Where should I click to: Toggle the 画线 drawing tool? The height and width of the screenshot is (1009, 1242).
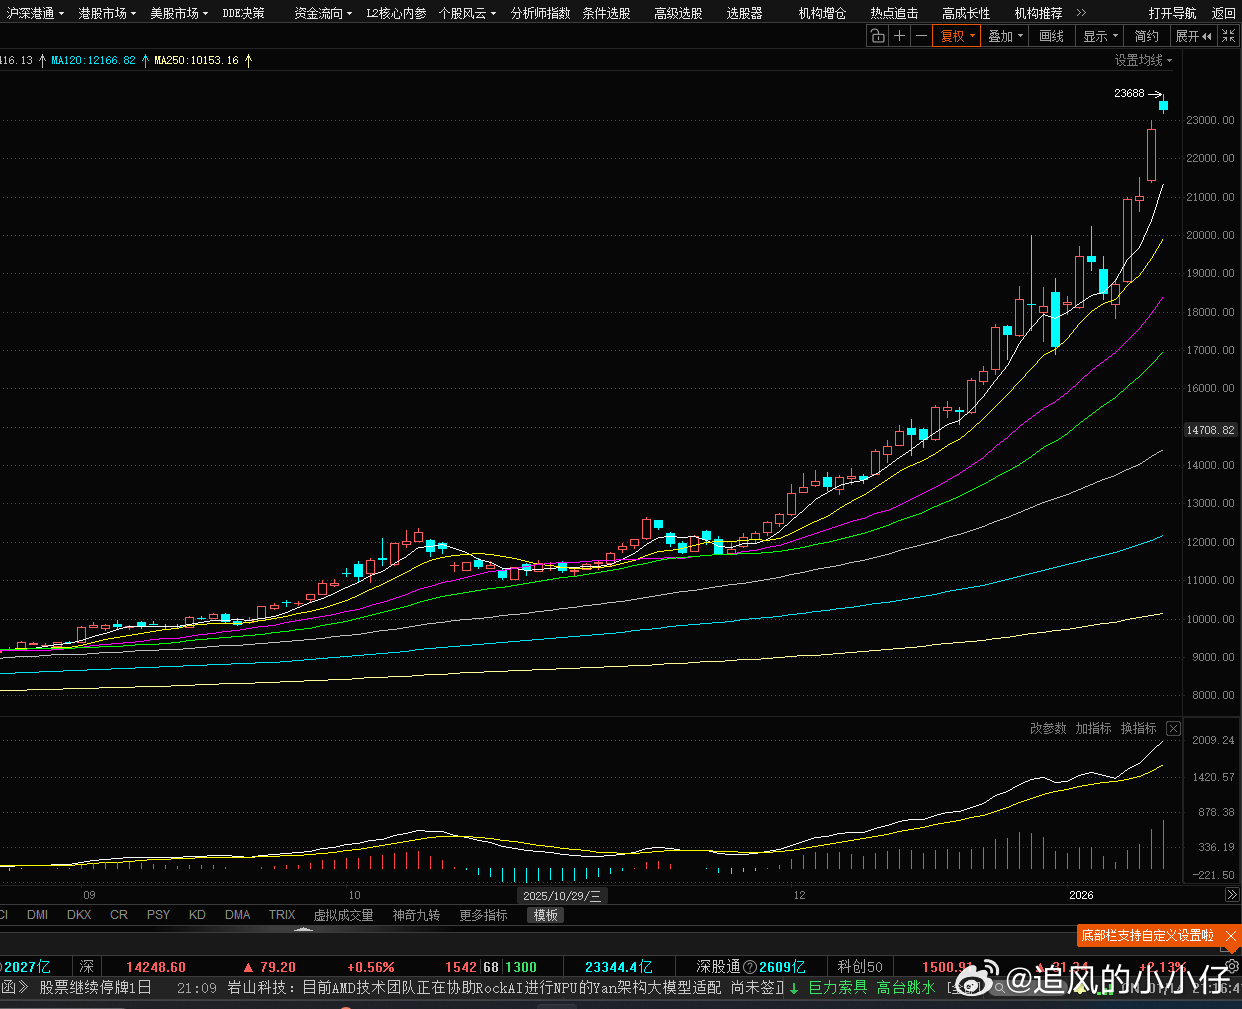[x=1051, y=36]
